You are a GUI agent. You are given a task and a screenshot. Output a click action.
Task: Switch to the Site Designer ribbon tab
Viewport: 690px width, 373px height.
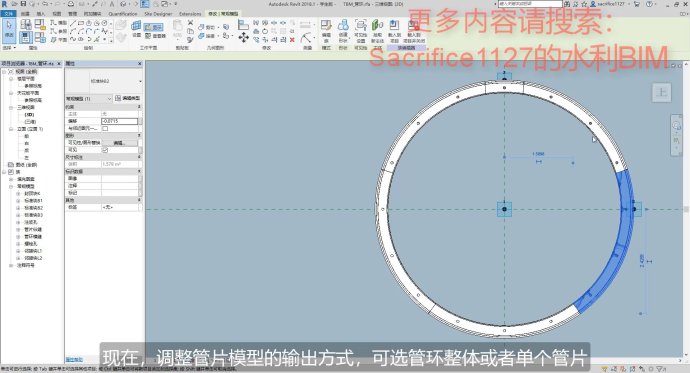point(158,14)
